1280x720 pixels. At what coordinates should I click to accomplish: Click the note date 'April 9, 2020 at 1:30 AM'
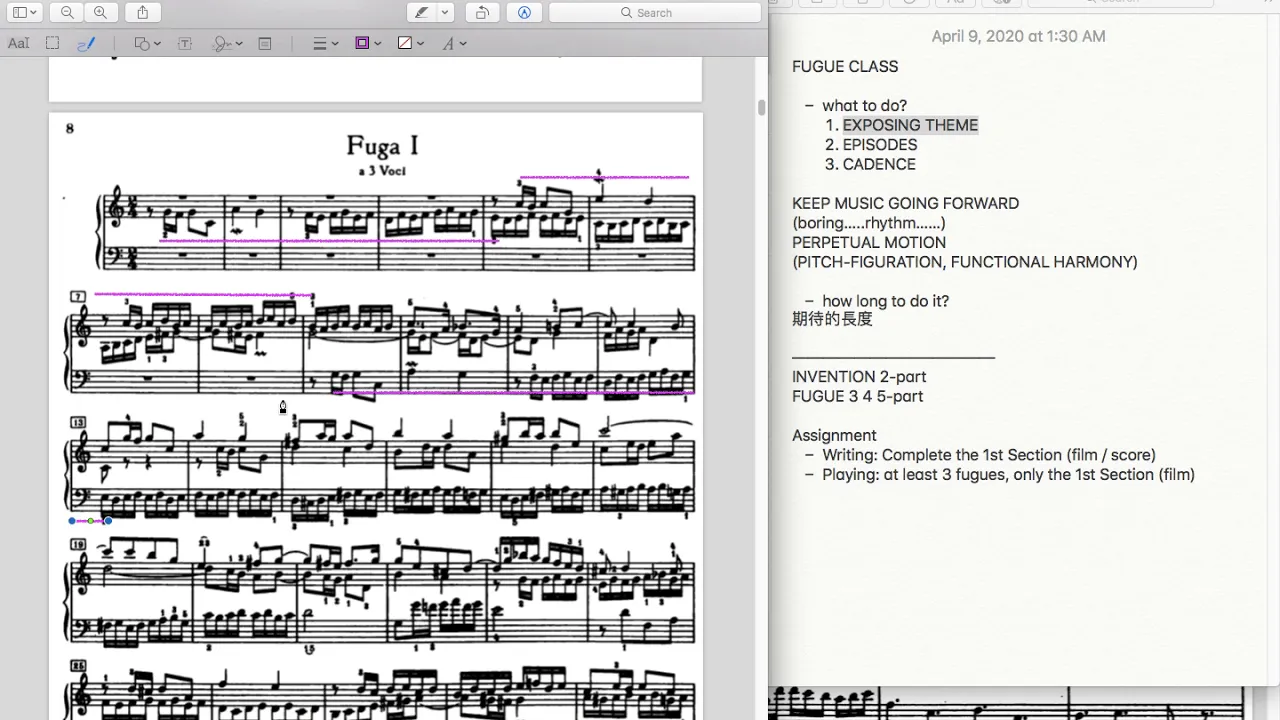(x=1018, y=36)
